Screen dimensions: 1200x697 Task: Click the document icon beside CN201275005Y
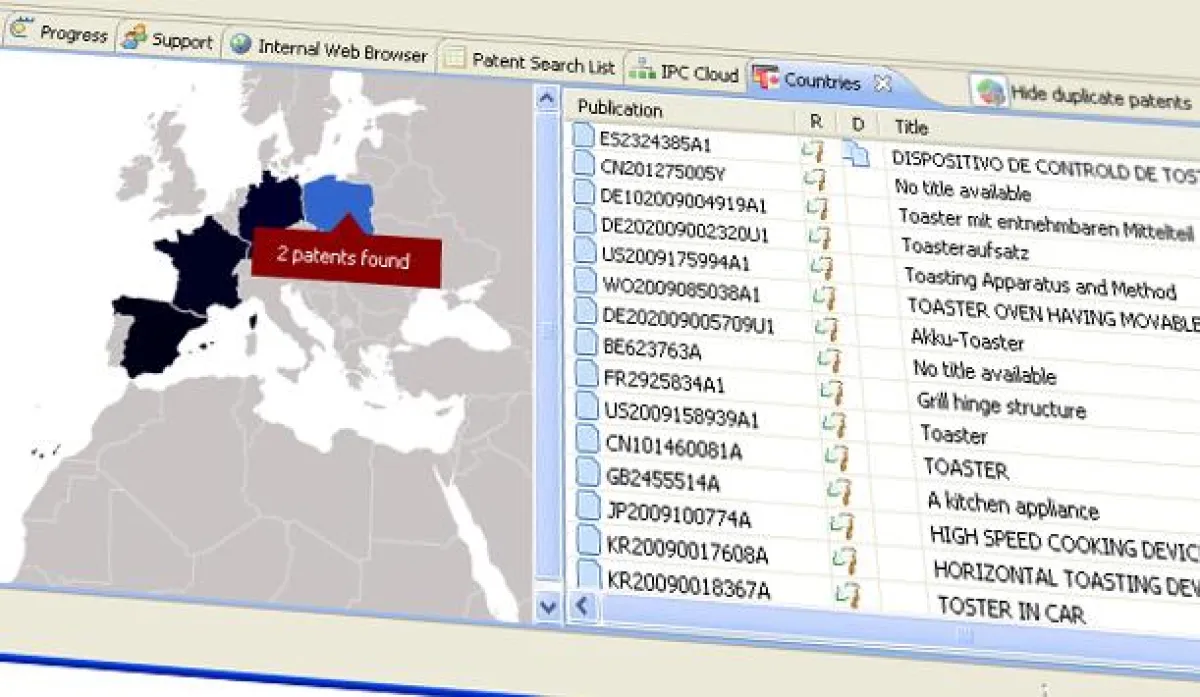coord(585,161)
